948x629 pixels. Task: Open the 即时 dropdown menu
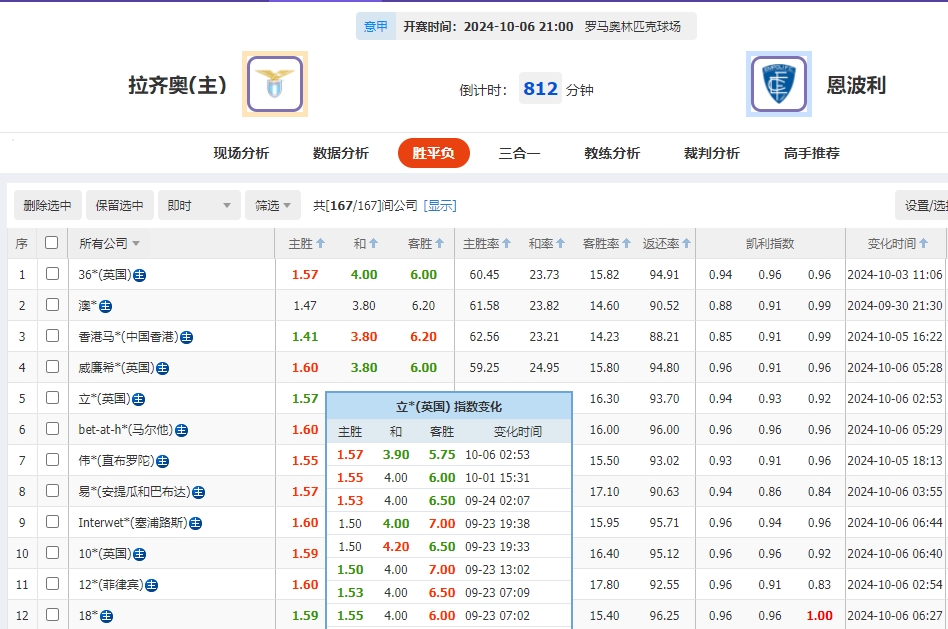198,205
